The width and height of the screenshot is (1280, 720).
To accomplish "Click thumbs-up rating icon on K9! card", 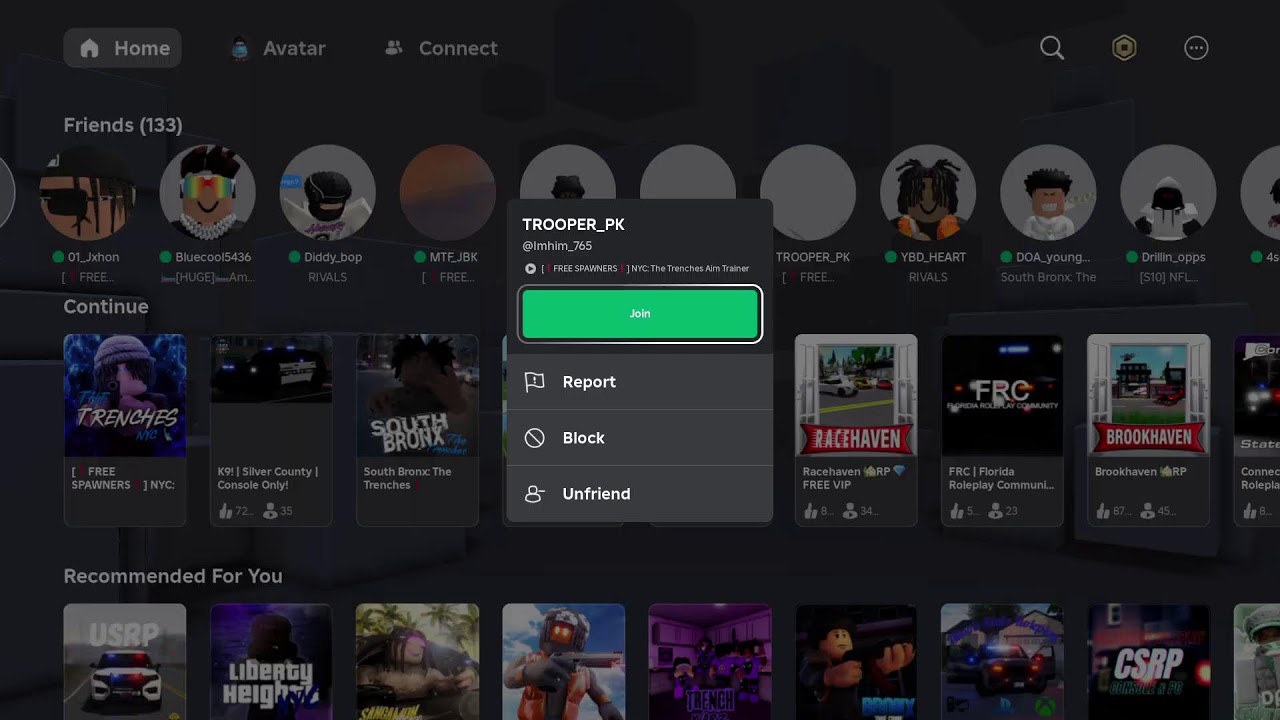I will click(x=225, y=511).
